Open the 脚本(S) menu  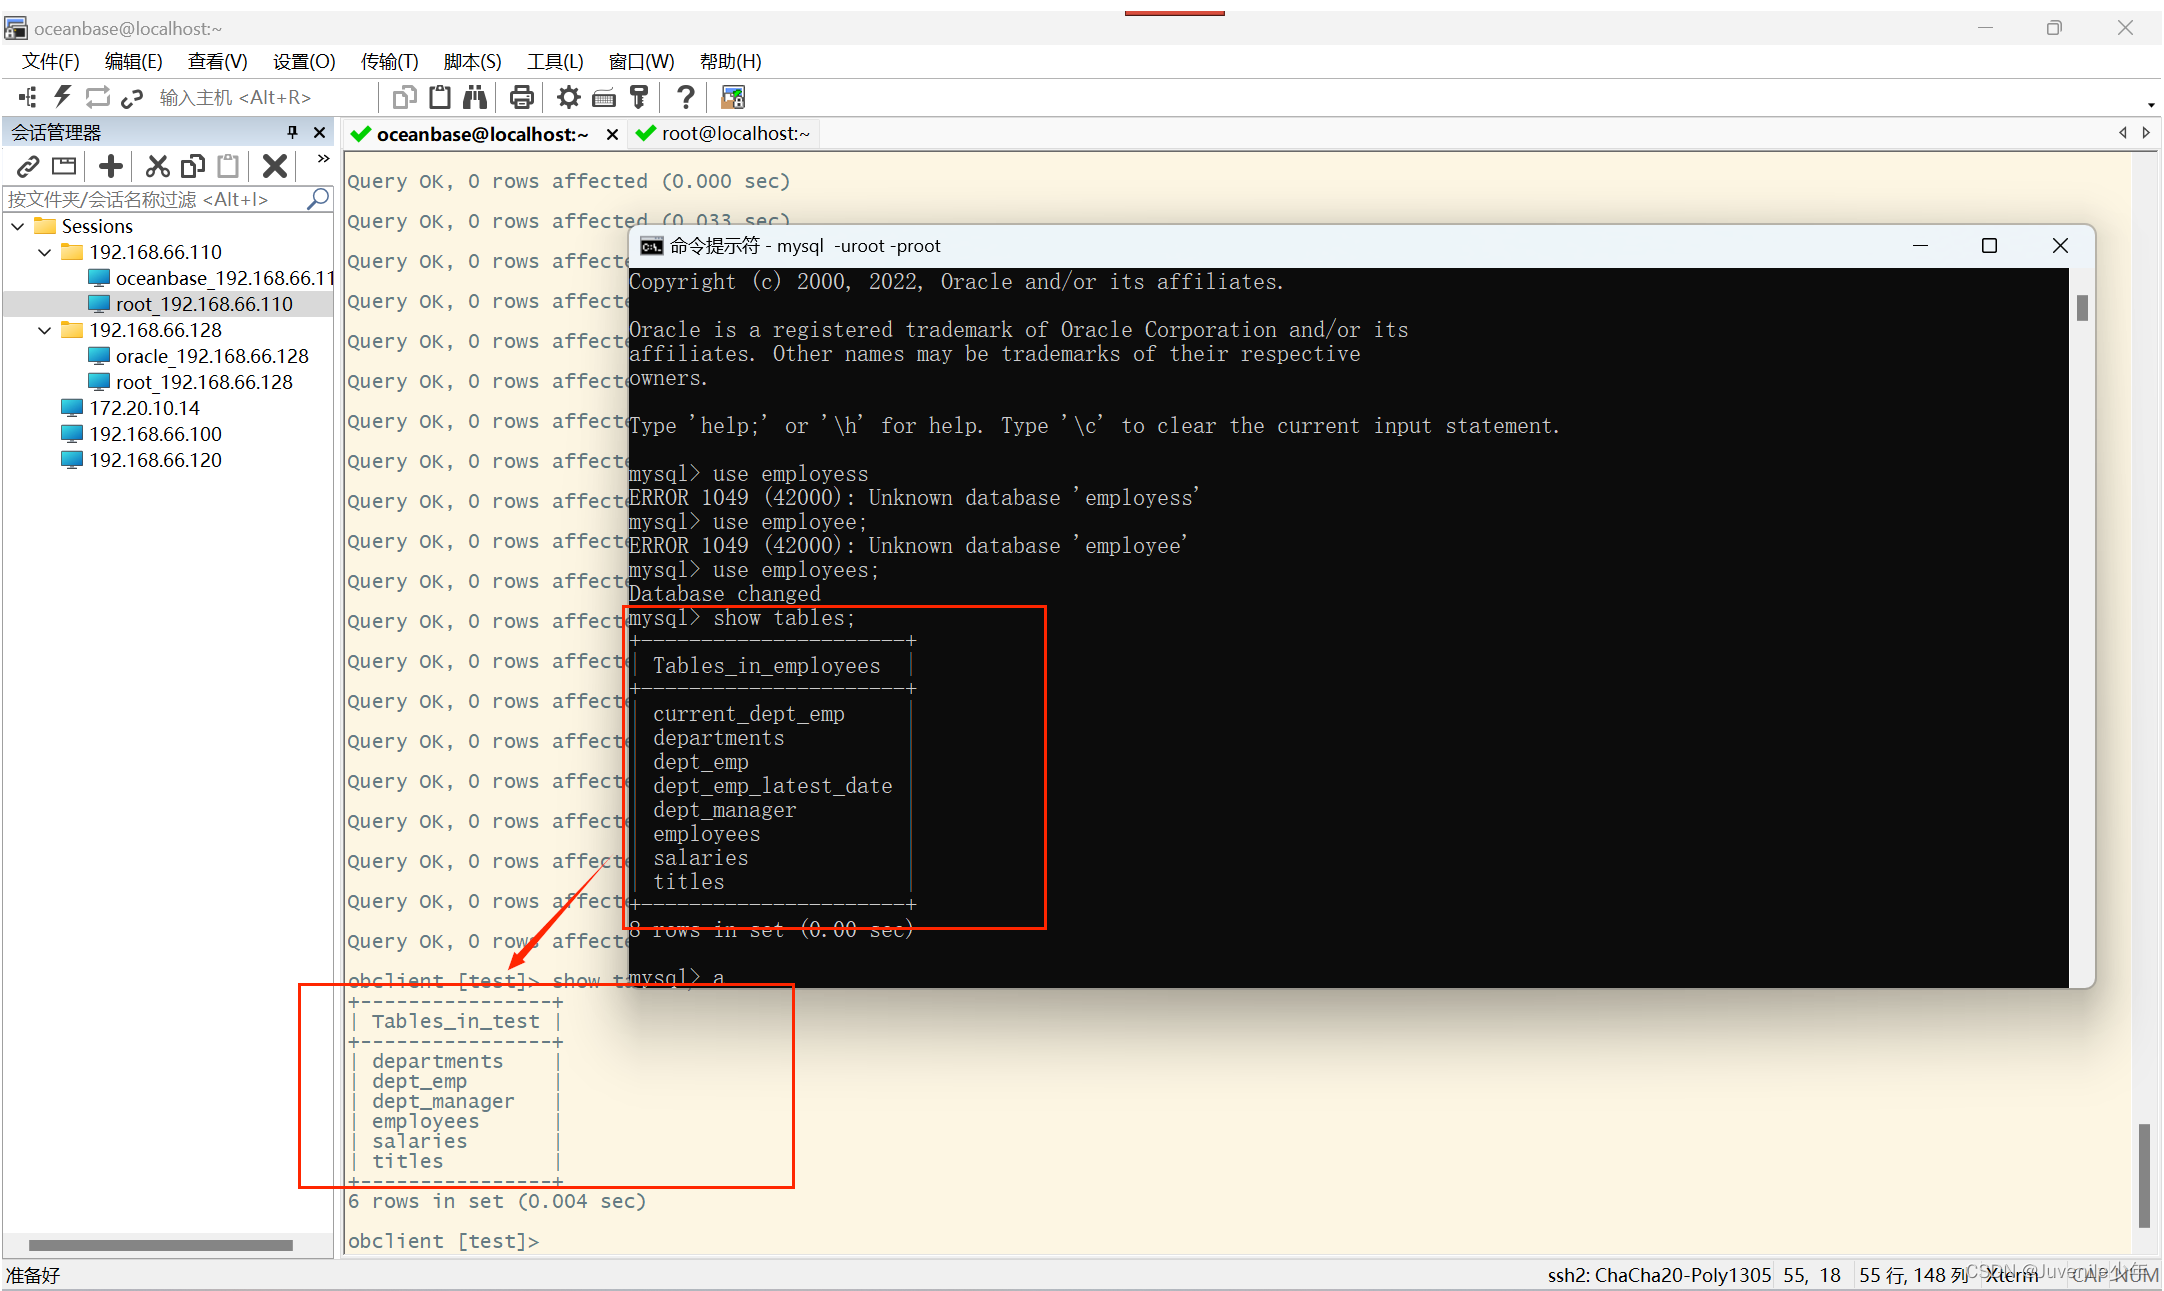pyautogui.click(x=473, y=62)
